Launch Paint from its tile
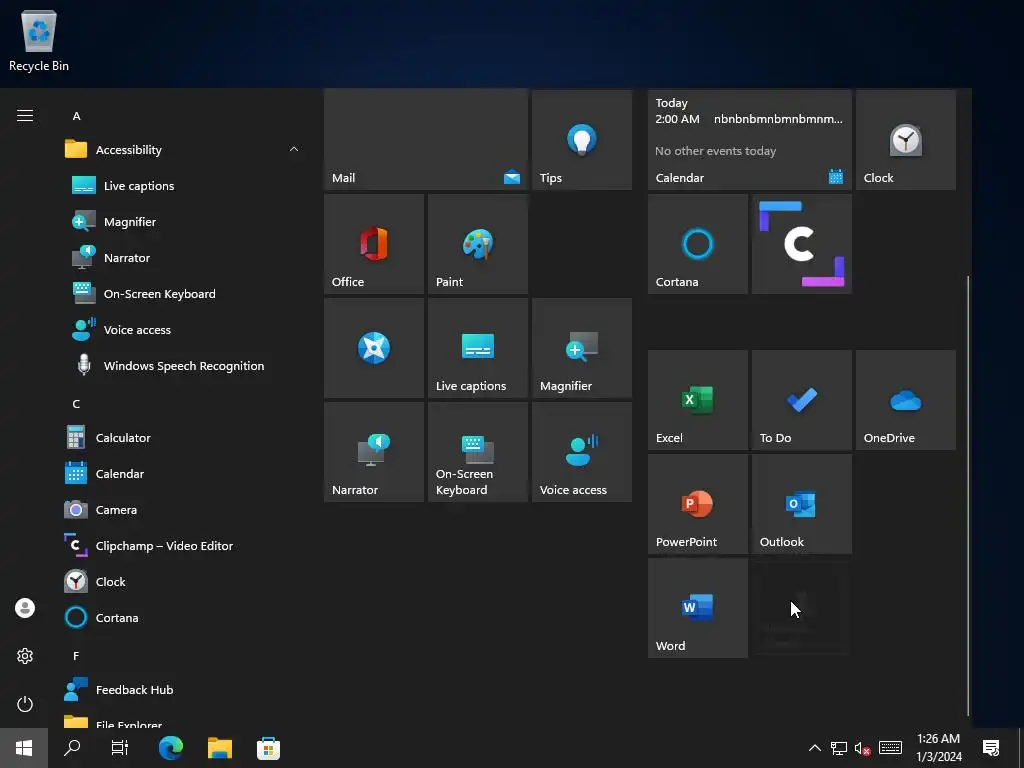The width and height of the screenshot is (1024, 768). (x=478, y=244)
